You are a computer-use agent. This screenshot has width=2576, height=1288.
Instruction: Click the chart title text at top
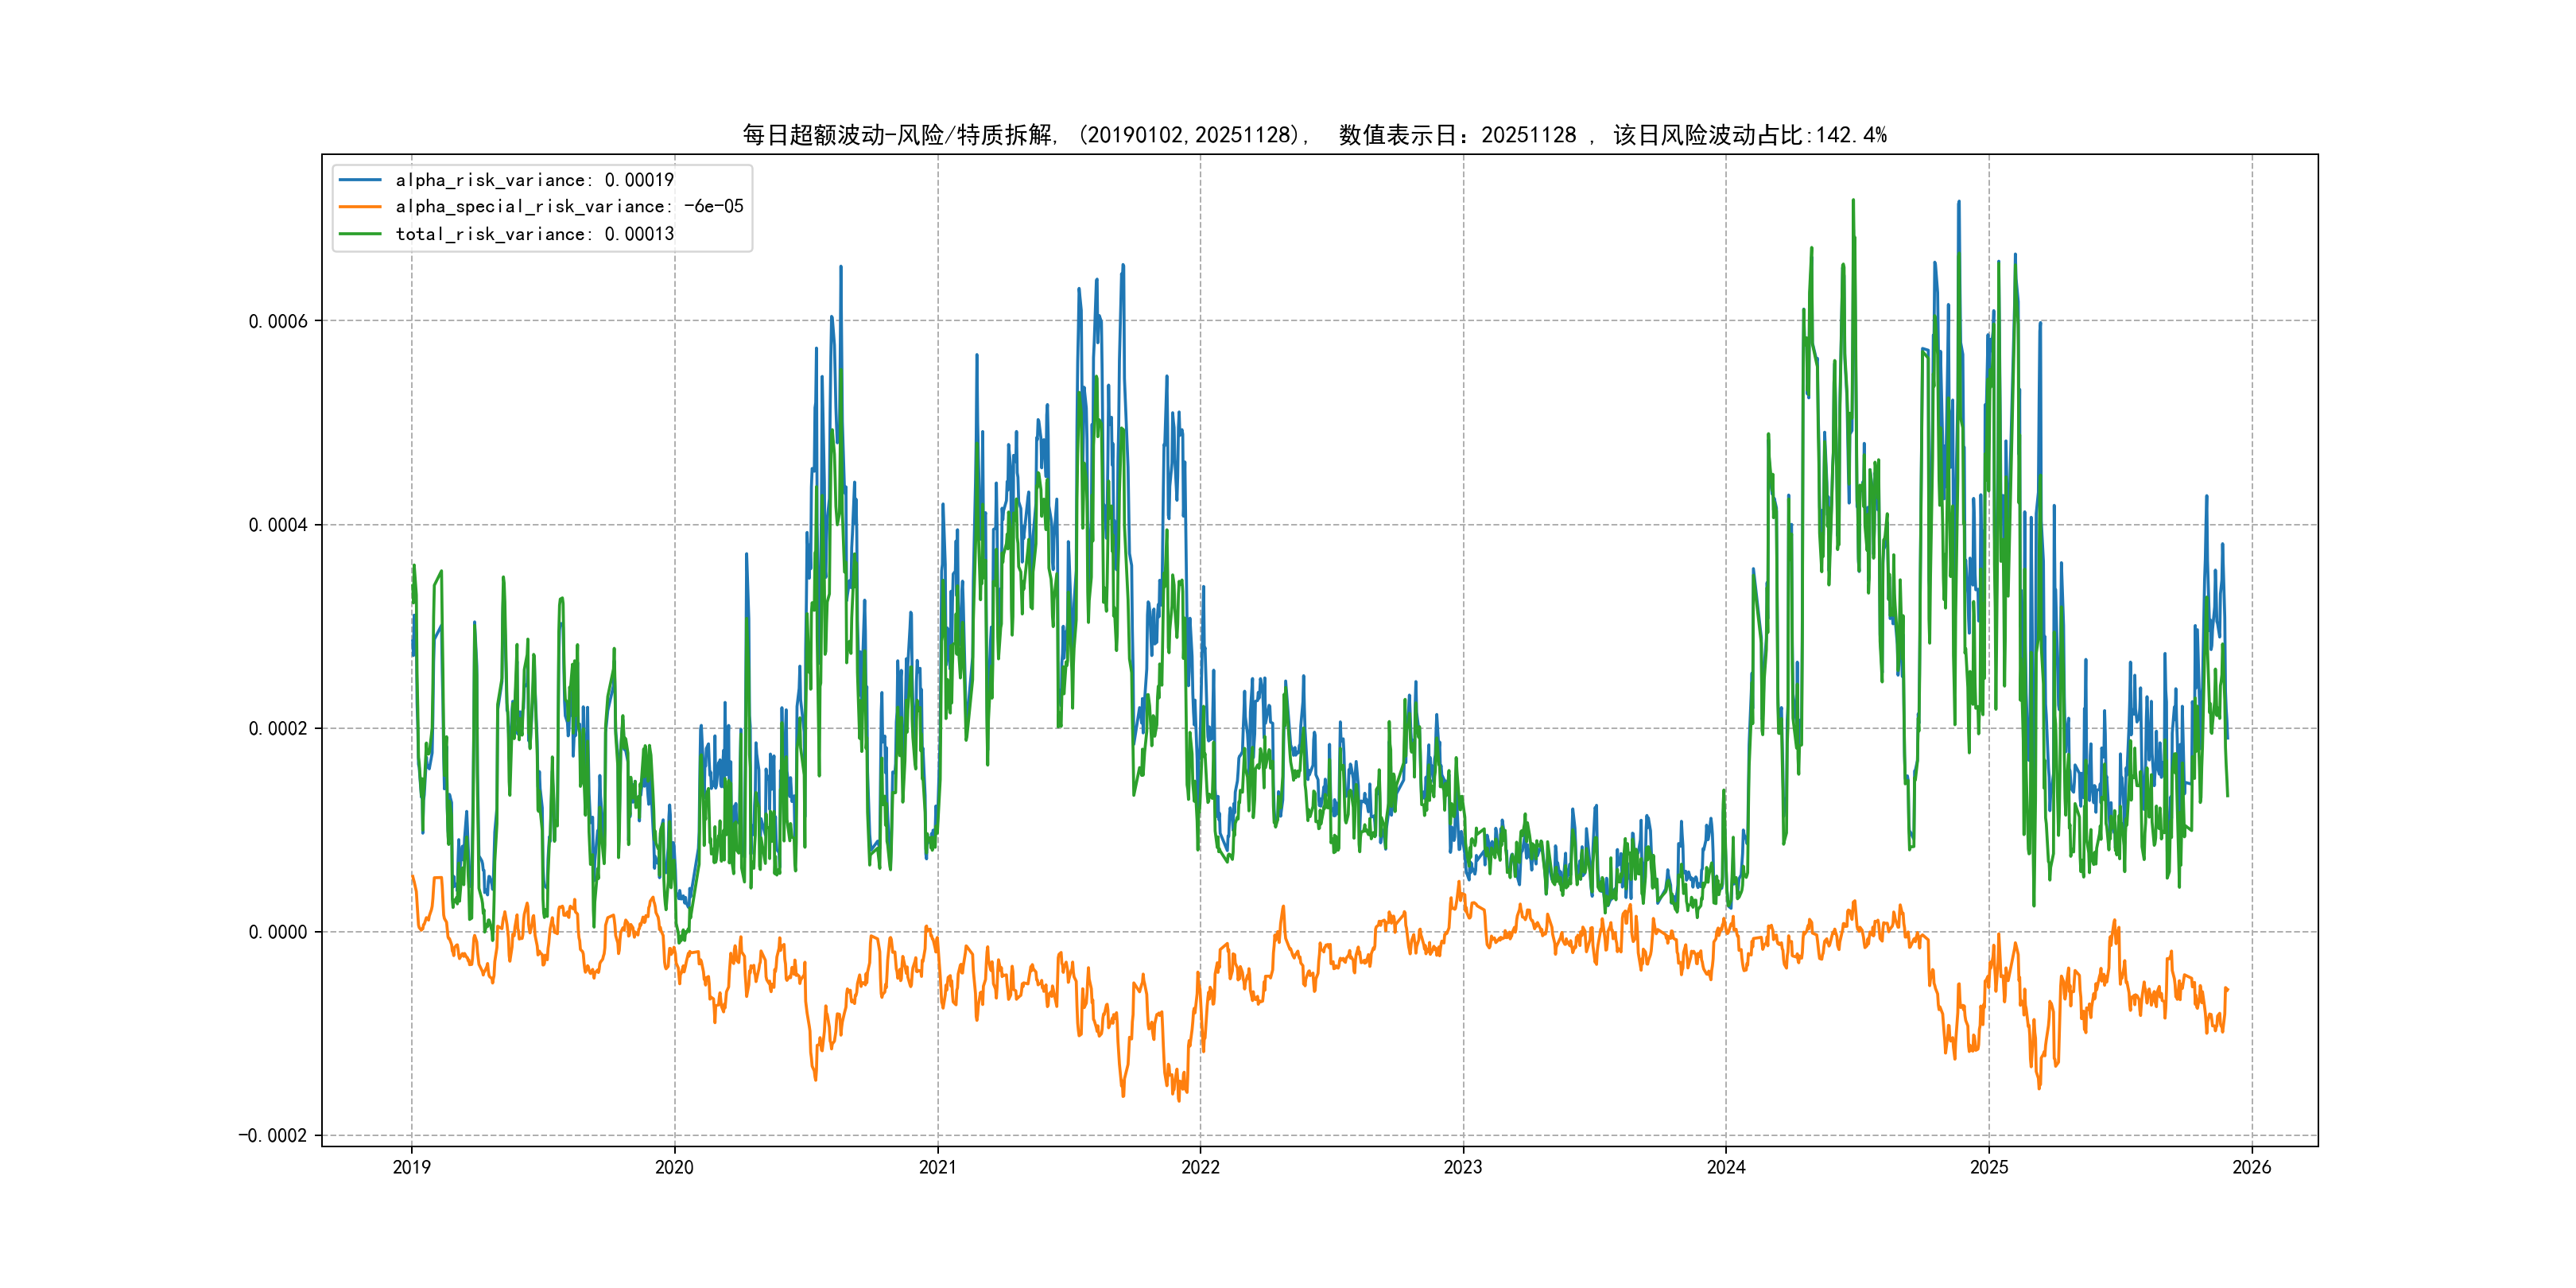(1314, 135)
